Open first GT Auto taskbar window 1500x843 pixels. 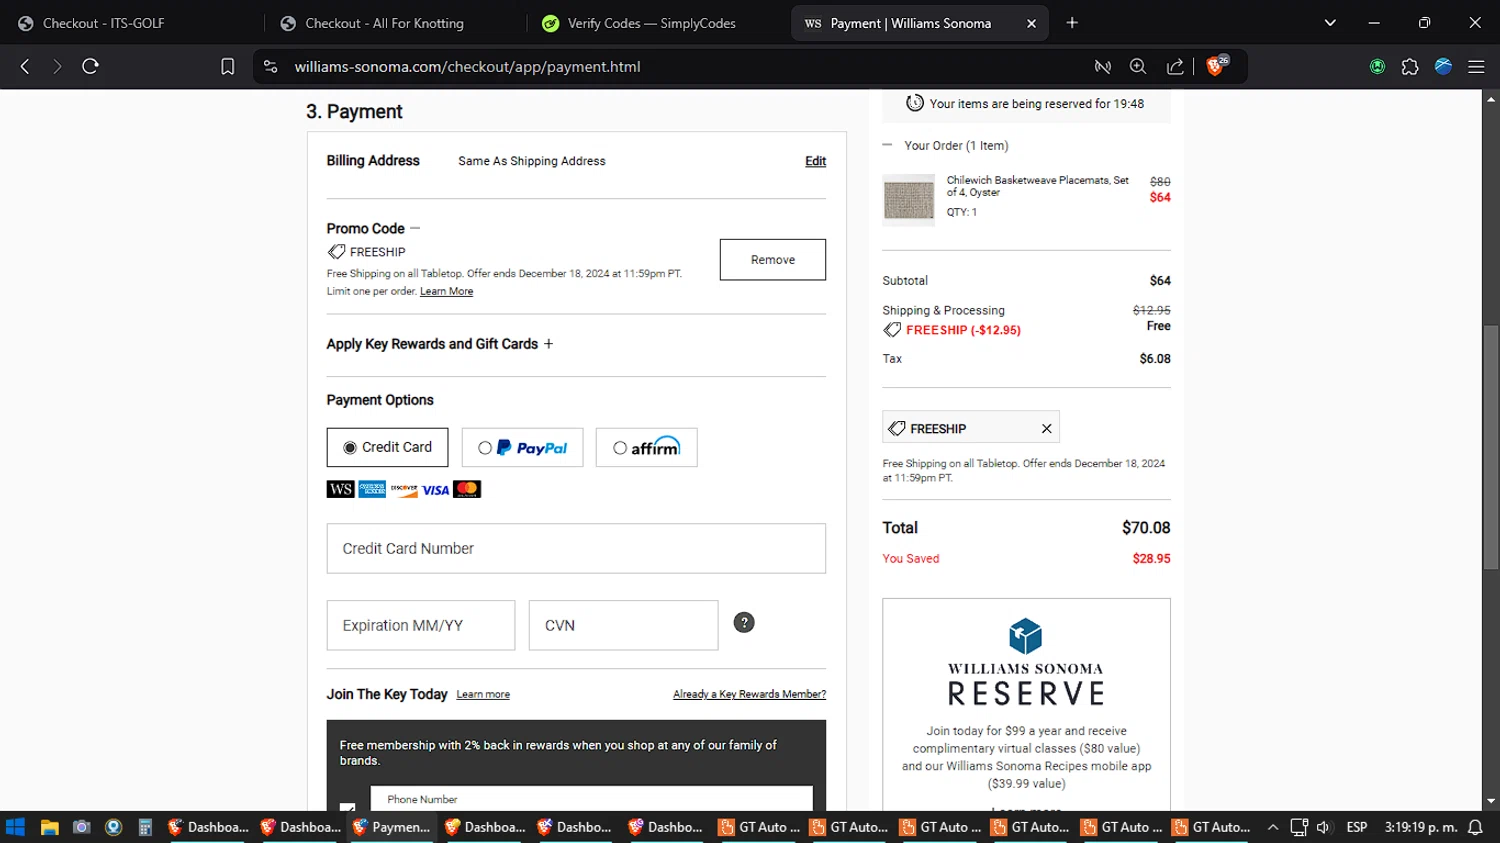pos(759,827)
